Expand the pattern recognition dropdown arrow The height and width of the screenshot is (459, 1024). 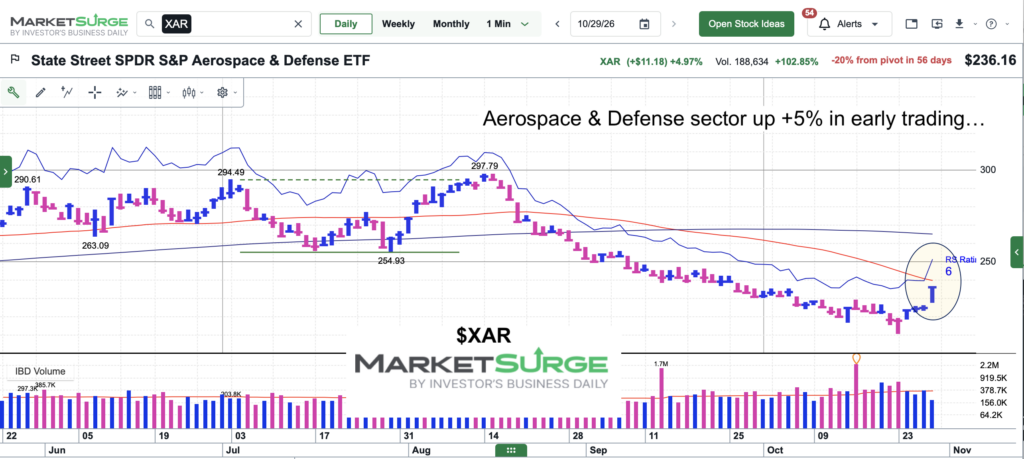134,93
